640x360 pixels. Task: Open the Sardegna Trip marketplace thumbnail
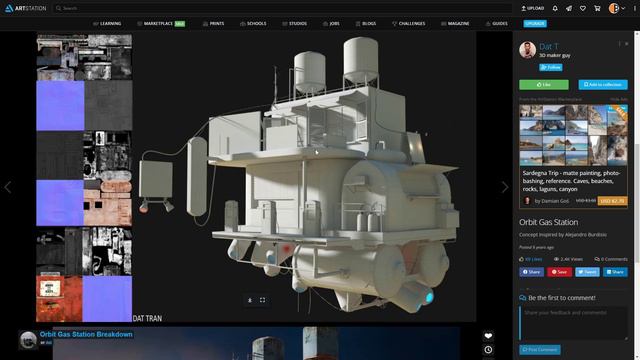pos(573,135)
